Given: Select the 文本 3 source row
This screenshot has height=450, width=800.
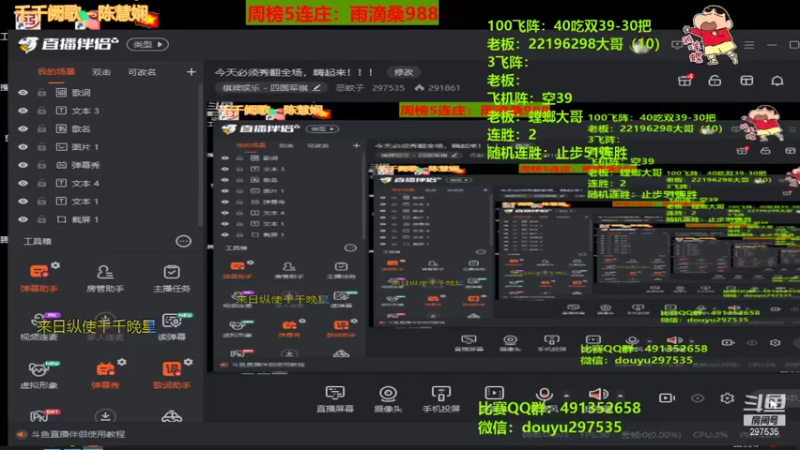Looking at the screenshot, I should 105,111.
